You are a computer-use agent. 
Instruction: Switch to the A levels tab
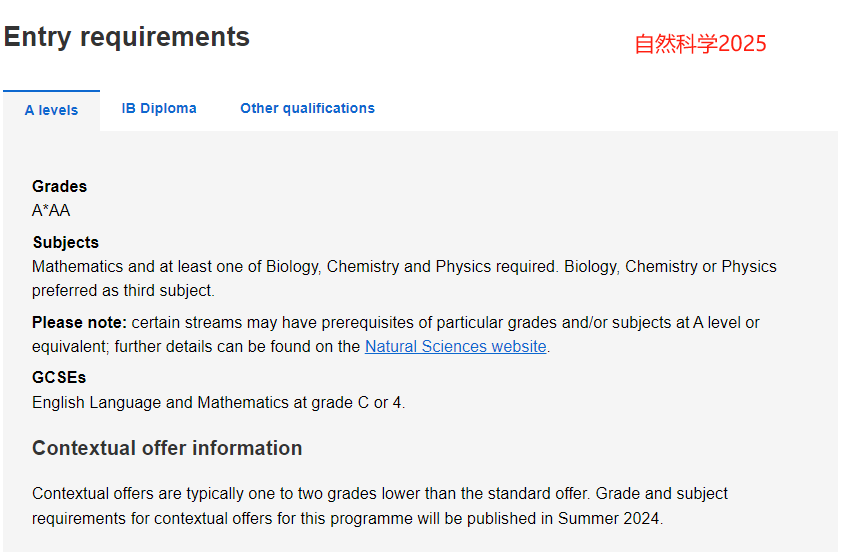51,110
